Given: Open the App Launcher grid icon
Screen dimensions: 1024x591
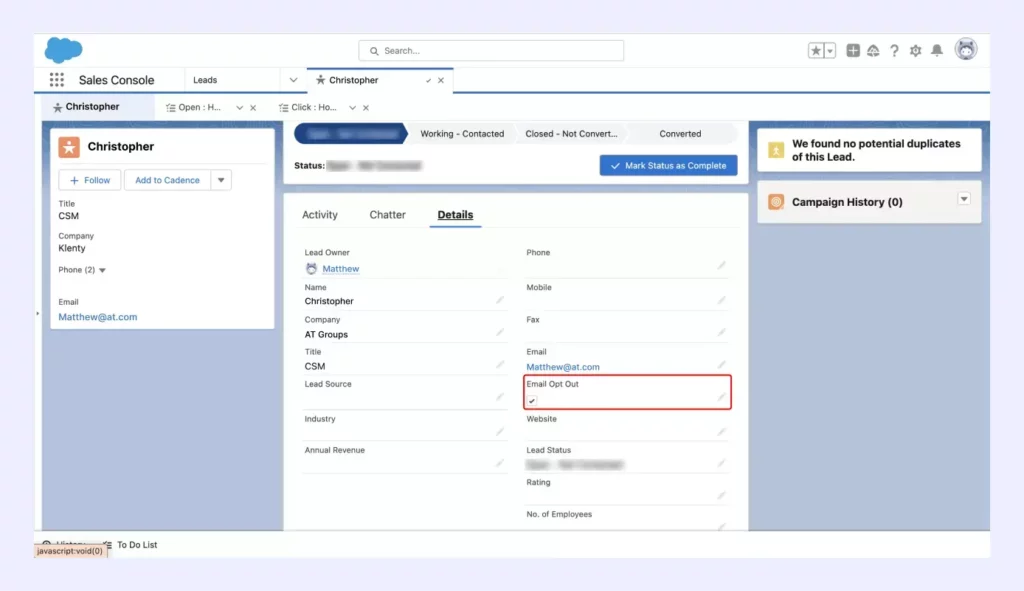Looking at the screenshot, I should click(57, 80).
